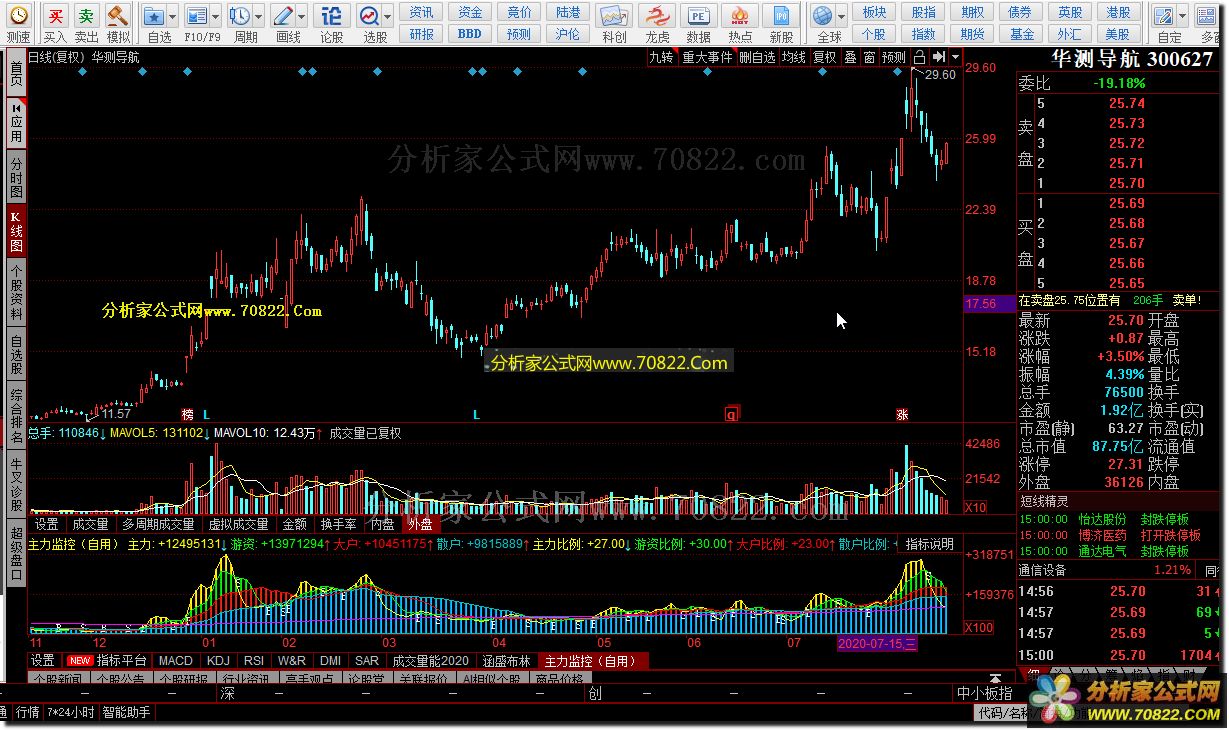The width and height of the screenshot is (1229, 730).
Task: Click the 榜 marker on the price chart
Action: 187,414
